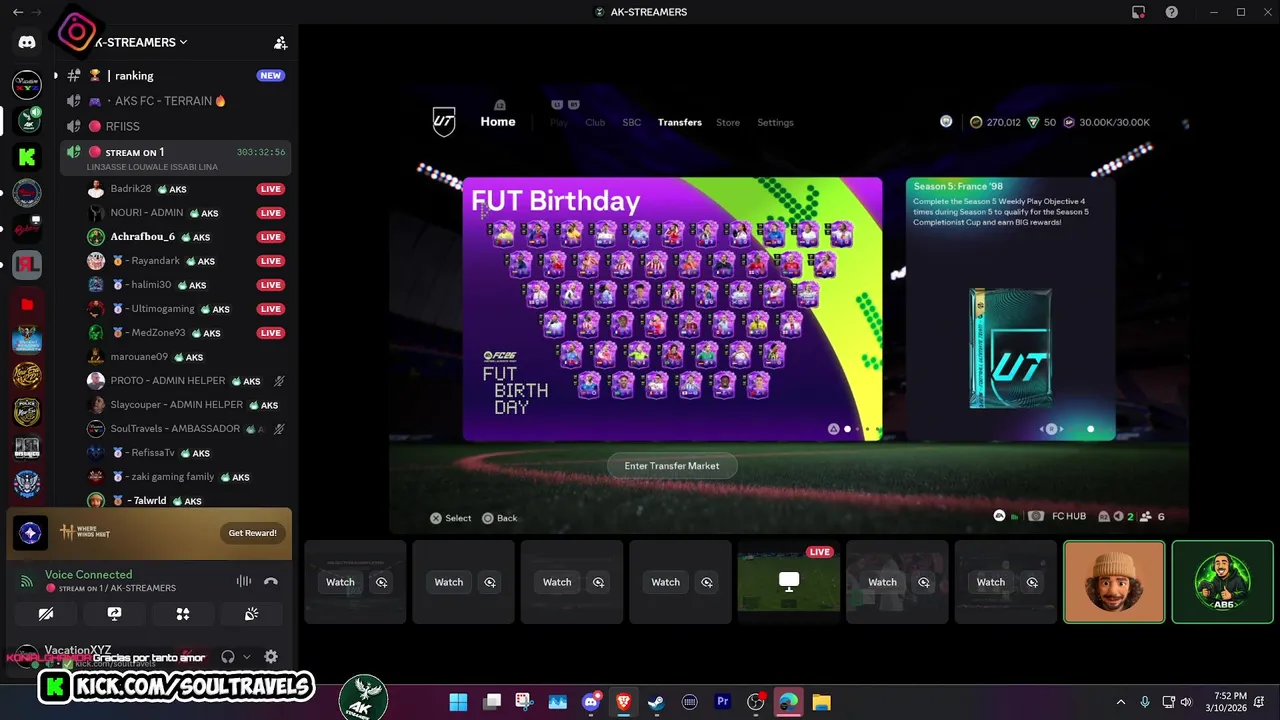Go forward with the title bar arrow
1280x720 pixels.
pos(37,12)
